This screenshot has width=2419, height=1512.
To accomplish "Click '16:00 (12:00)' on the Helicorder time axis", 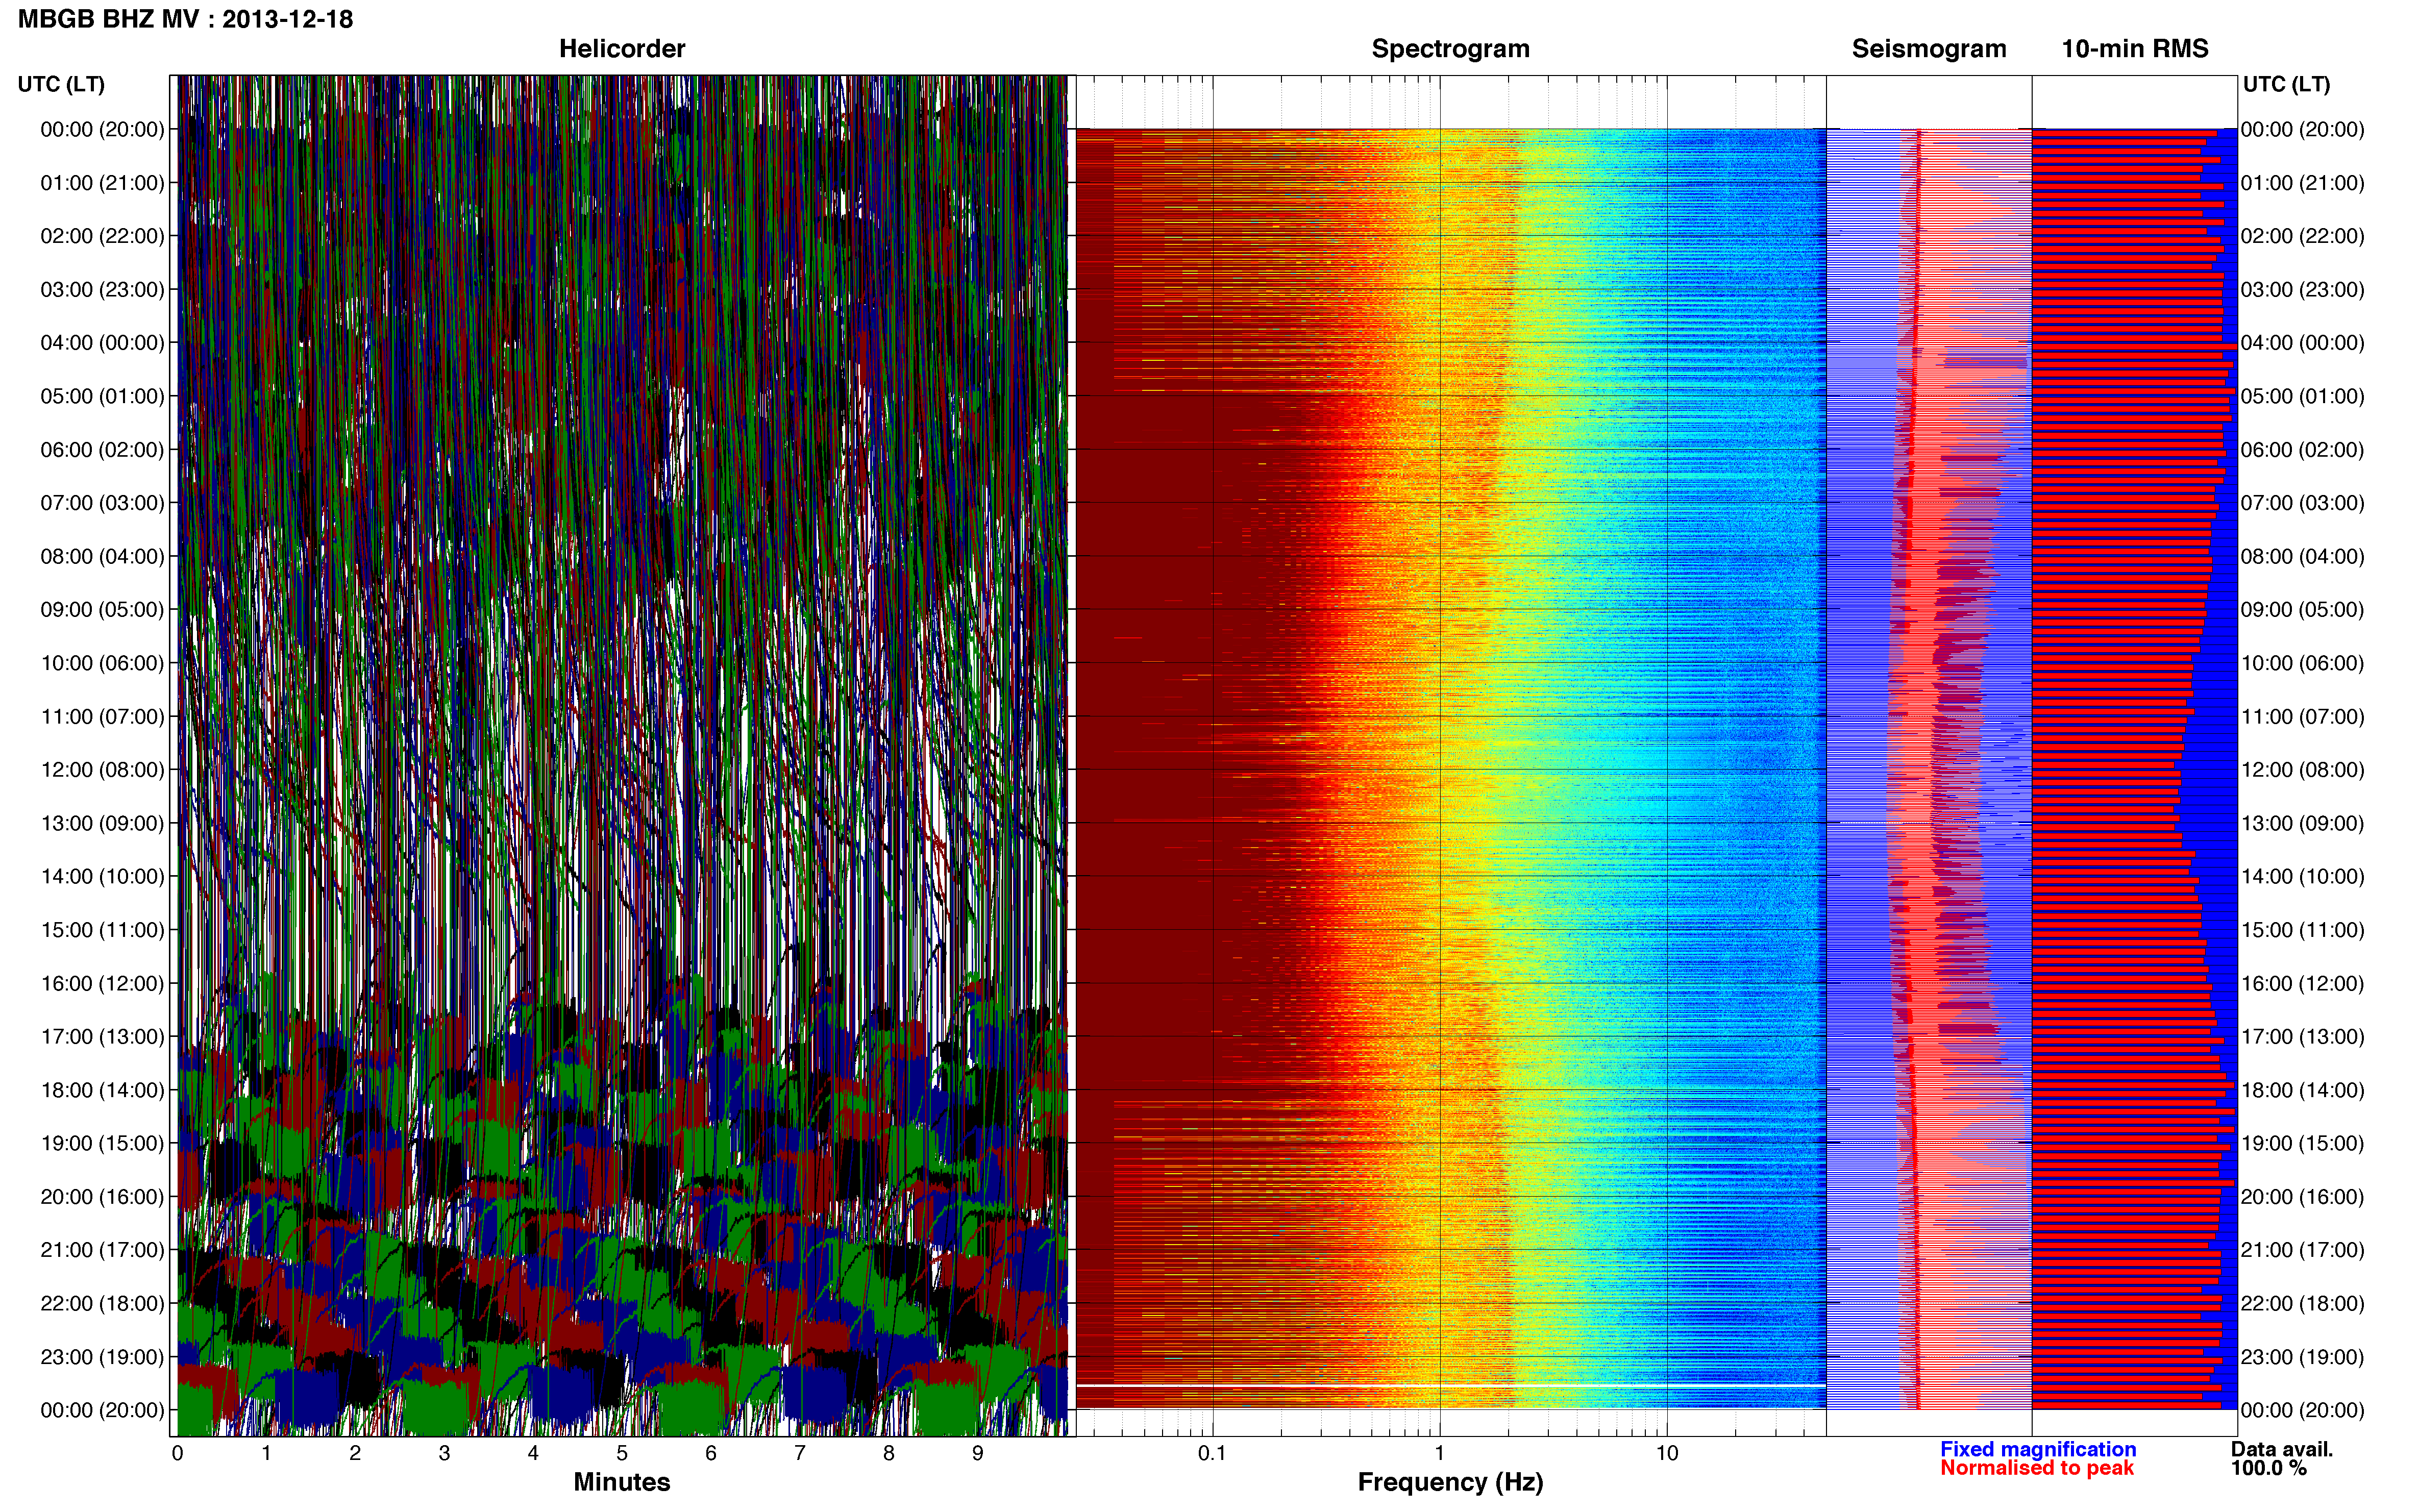I will pos(102,983).
